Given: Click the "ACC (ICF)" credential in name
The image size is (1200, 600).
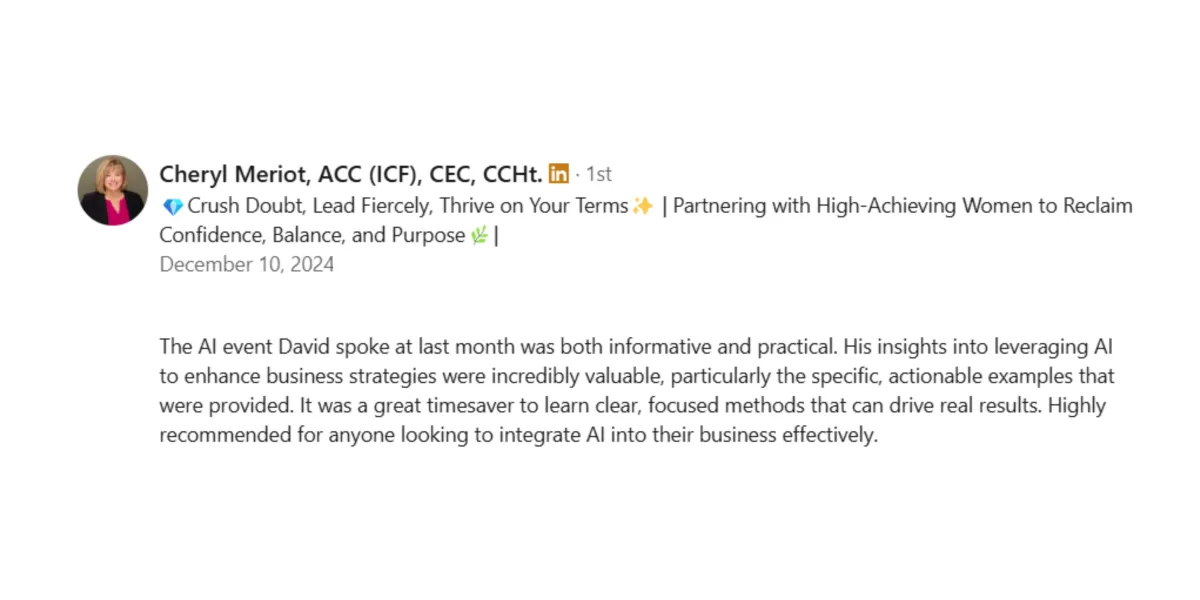Looking at the screenshot, I should (368, 174).
